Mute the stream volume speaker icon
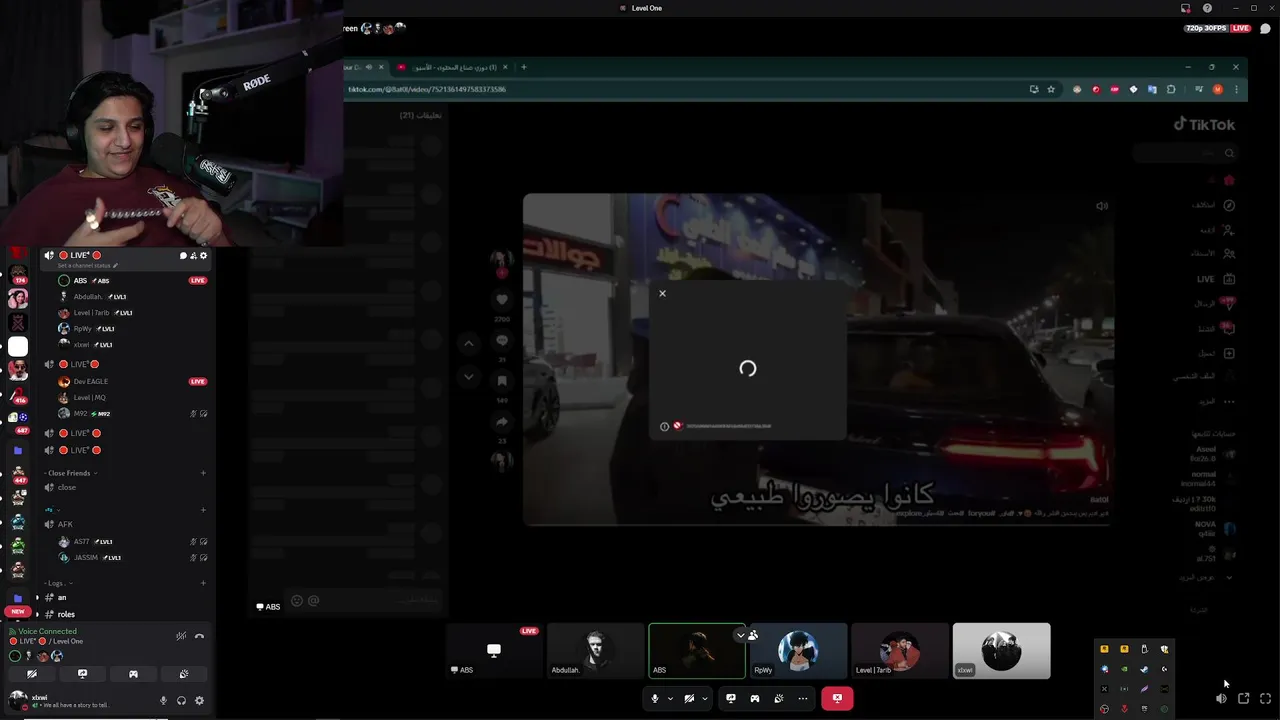 click(x=1221, y=698)
